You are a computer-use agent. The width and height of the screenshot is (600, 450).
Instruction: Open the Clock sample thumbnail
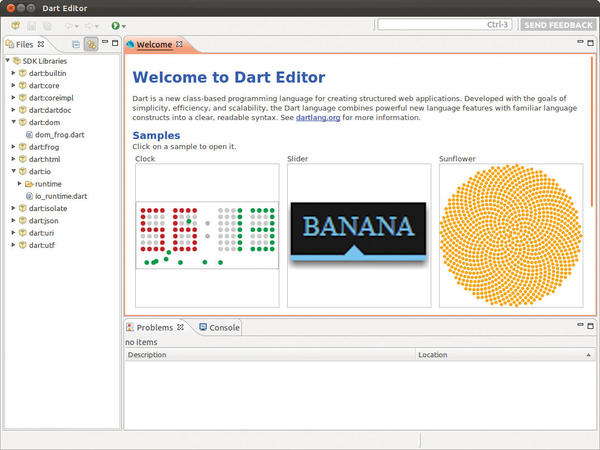pyautogui.click(x=207, y=235)
